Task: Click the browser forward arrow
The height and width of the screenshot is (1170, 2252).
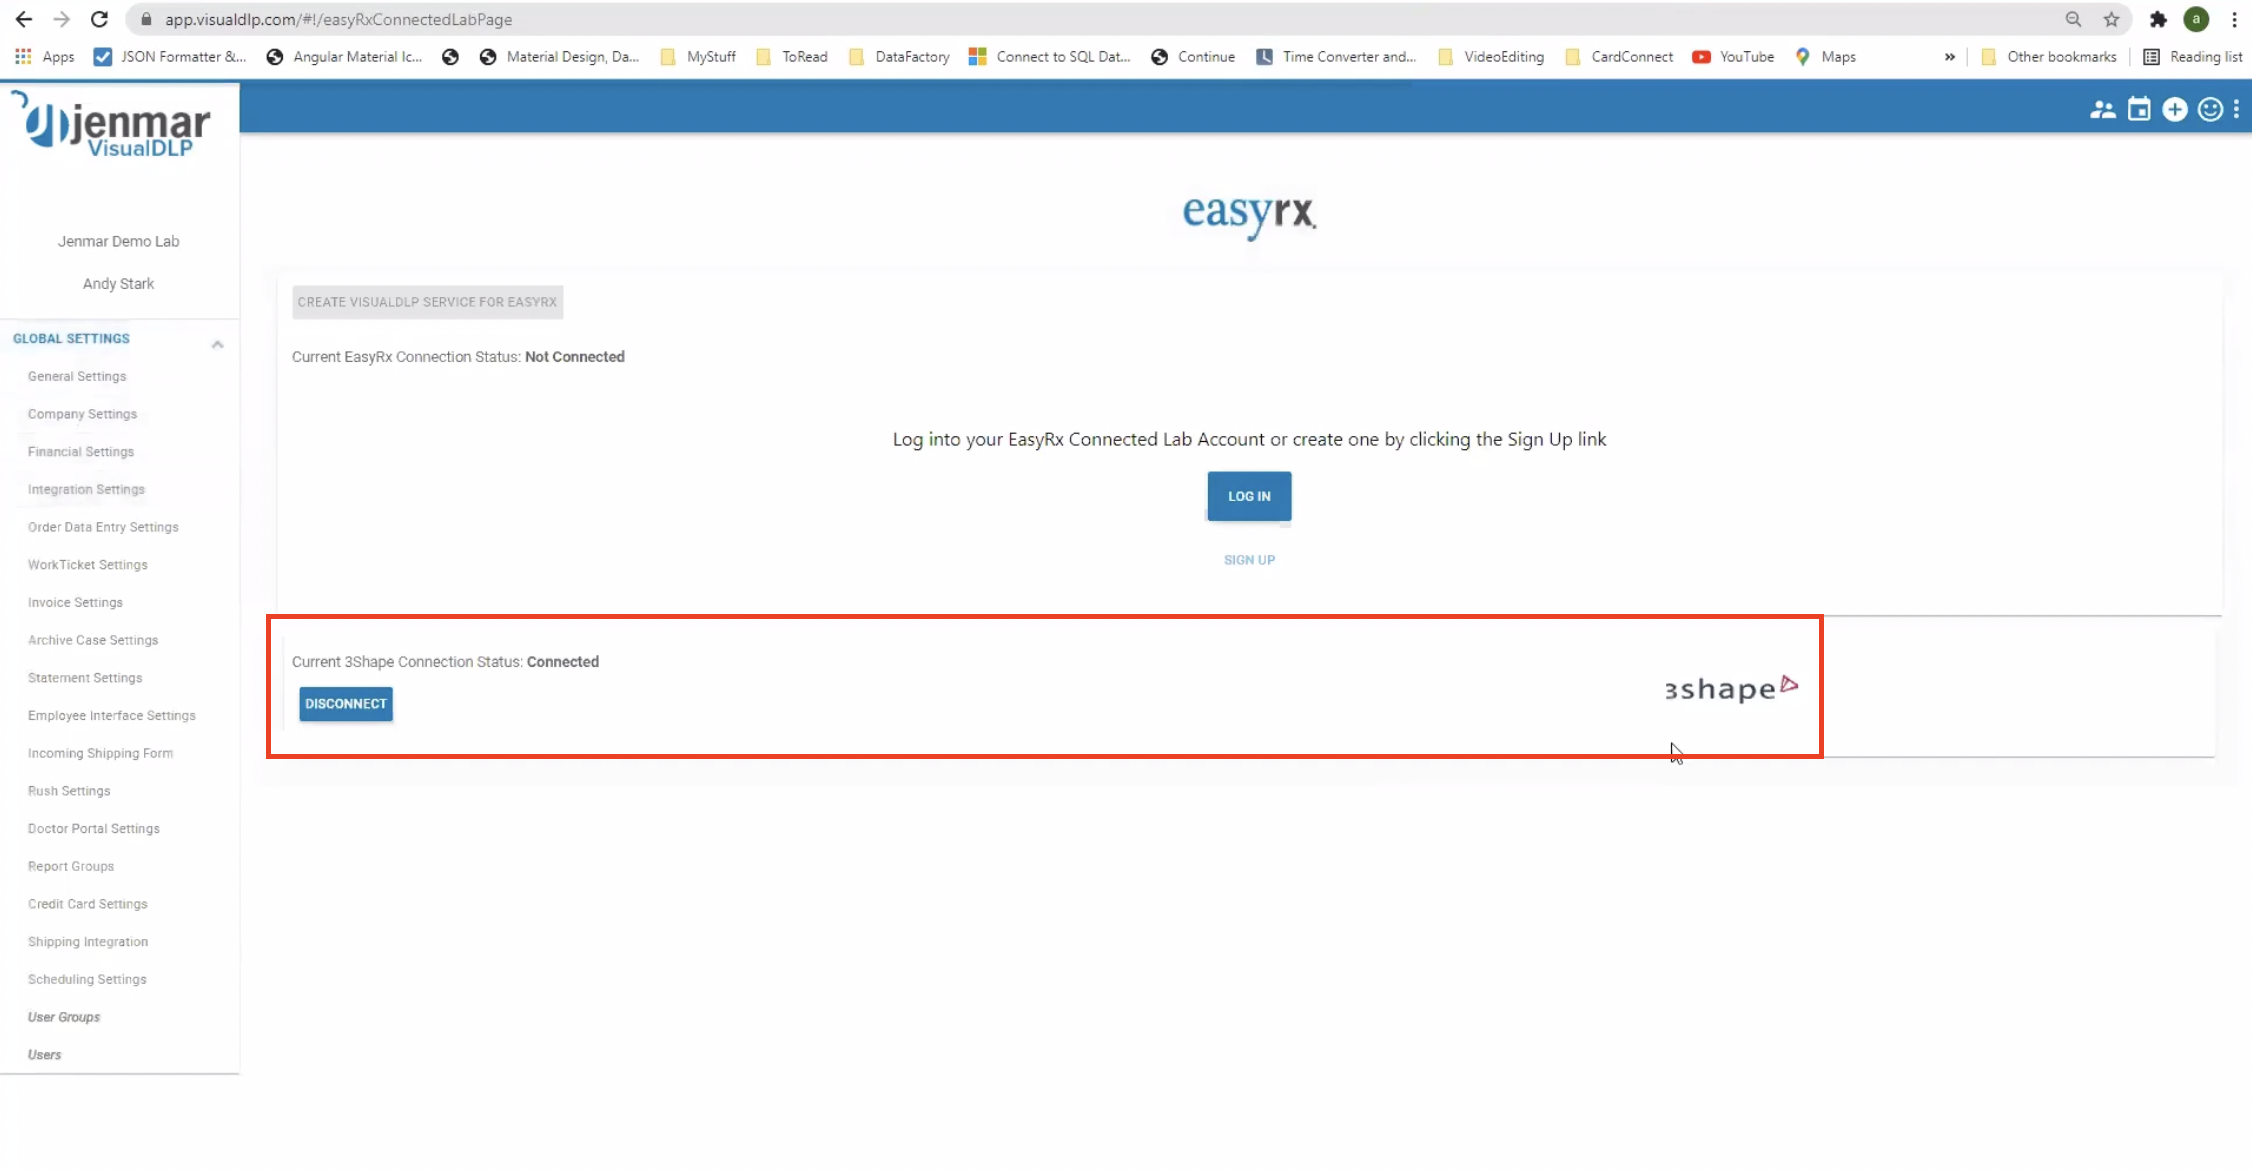Action: point(61,19)
